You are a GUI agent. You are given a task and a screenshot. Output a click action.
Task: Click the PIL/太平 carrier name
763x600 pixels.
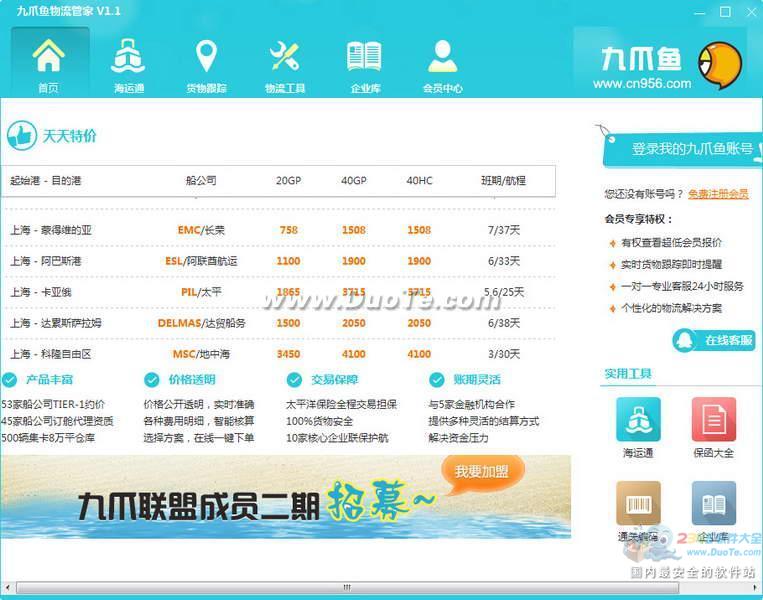[x=201, y=292]
